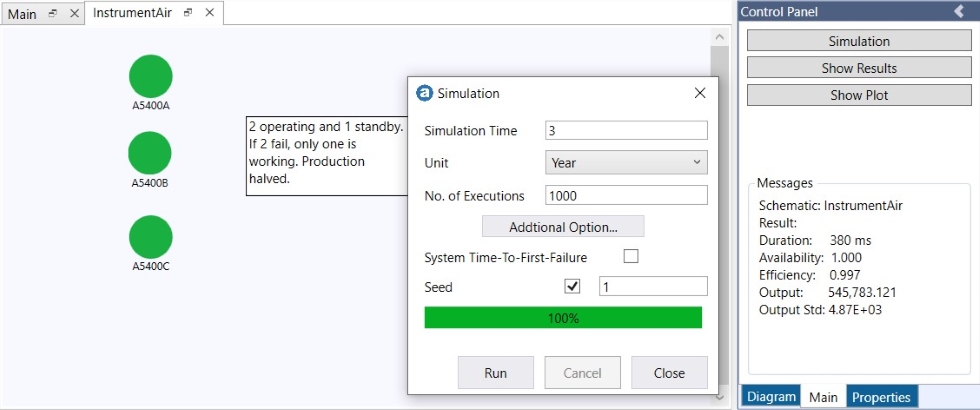The height and width of the screenshot is (410, 980).
Task: Close the Main document tab
Action: pyautogui.click(x=74, y=13)
